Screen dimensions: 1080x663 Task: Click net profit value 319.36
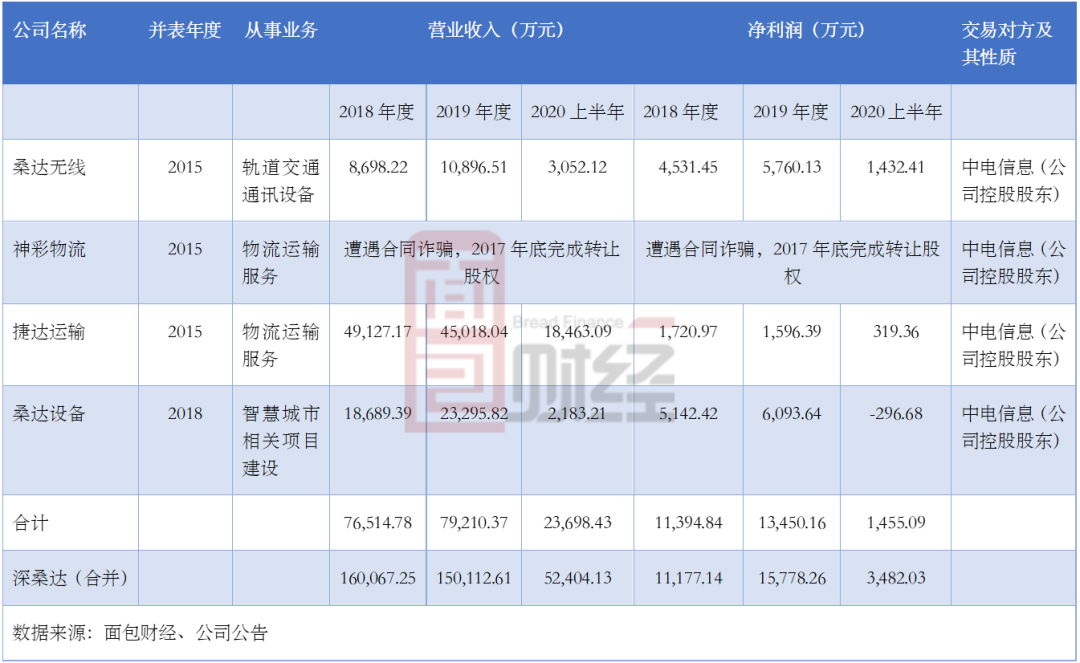(896, 332)
